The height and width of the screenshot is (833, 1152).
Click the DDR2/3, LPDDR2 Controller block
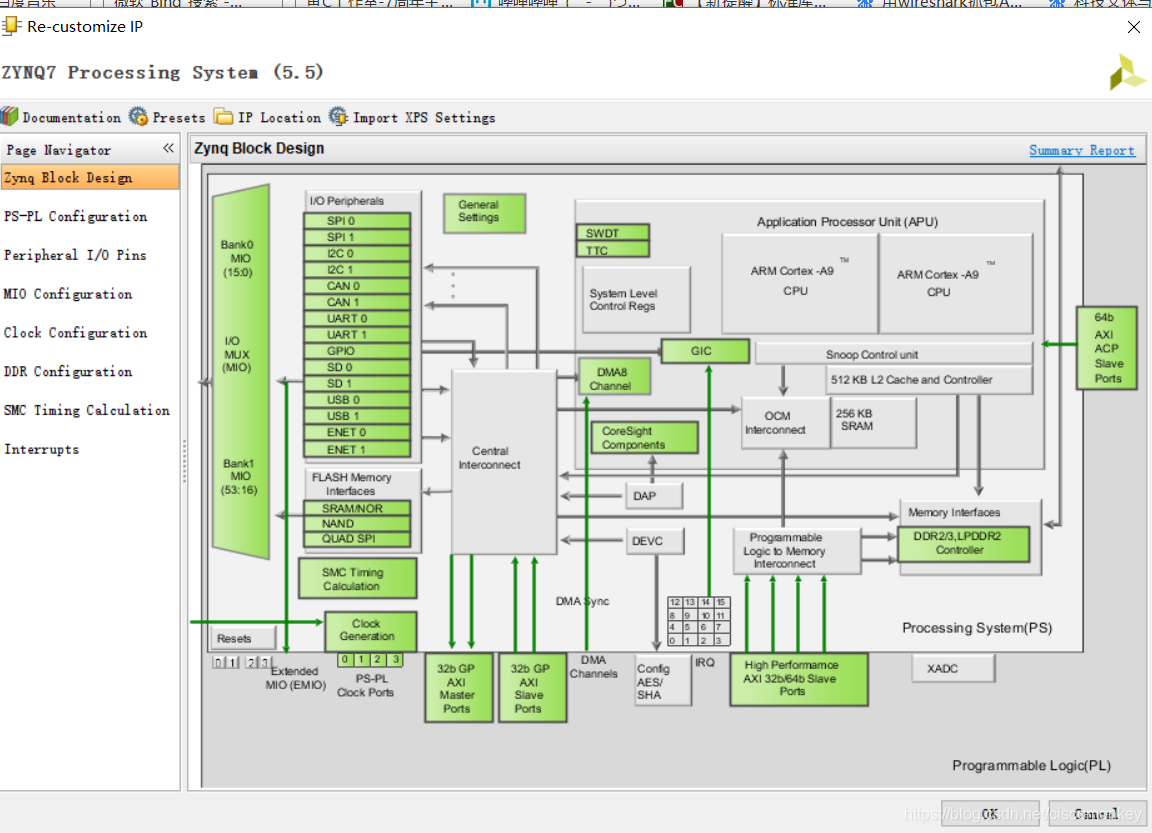tap(963, 544)
